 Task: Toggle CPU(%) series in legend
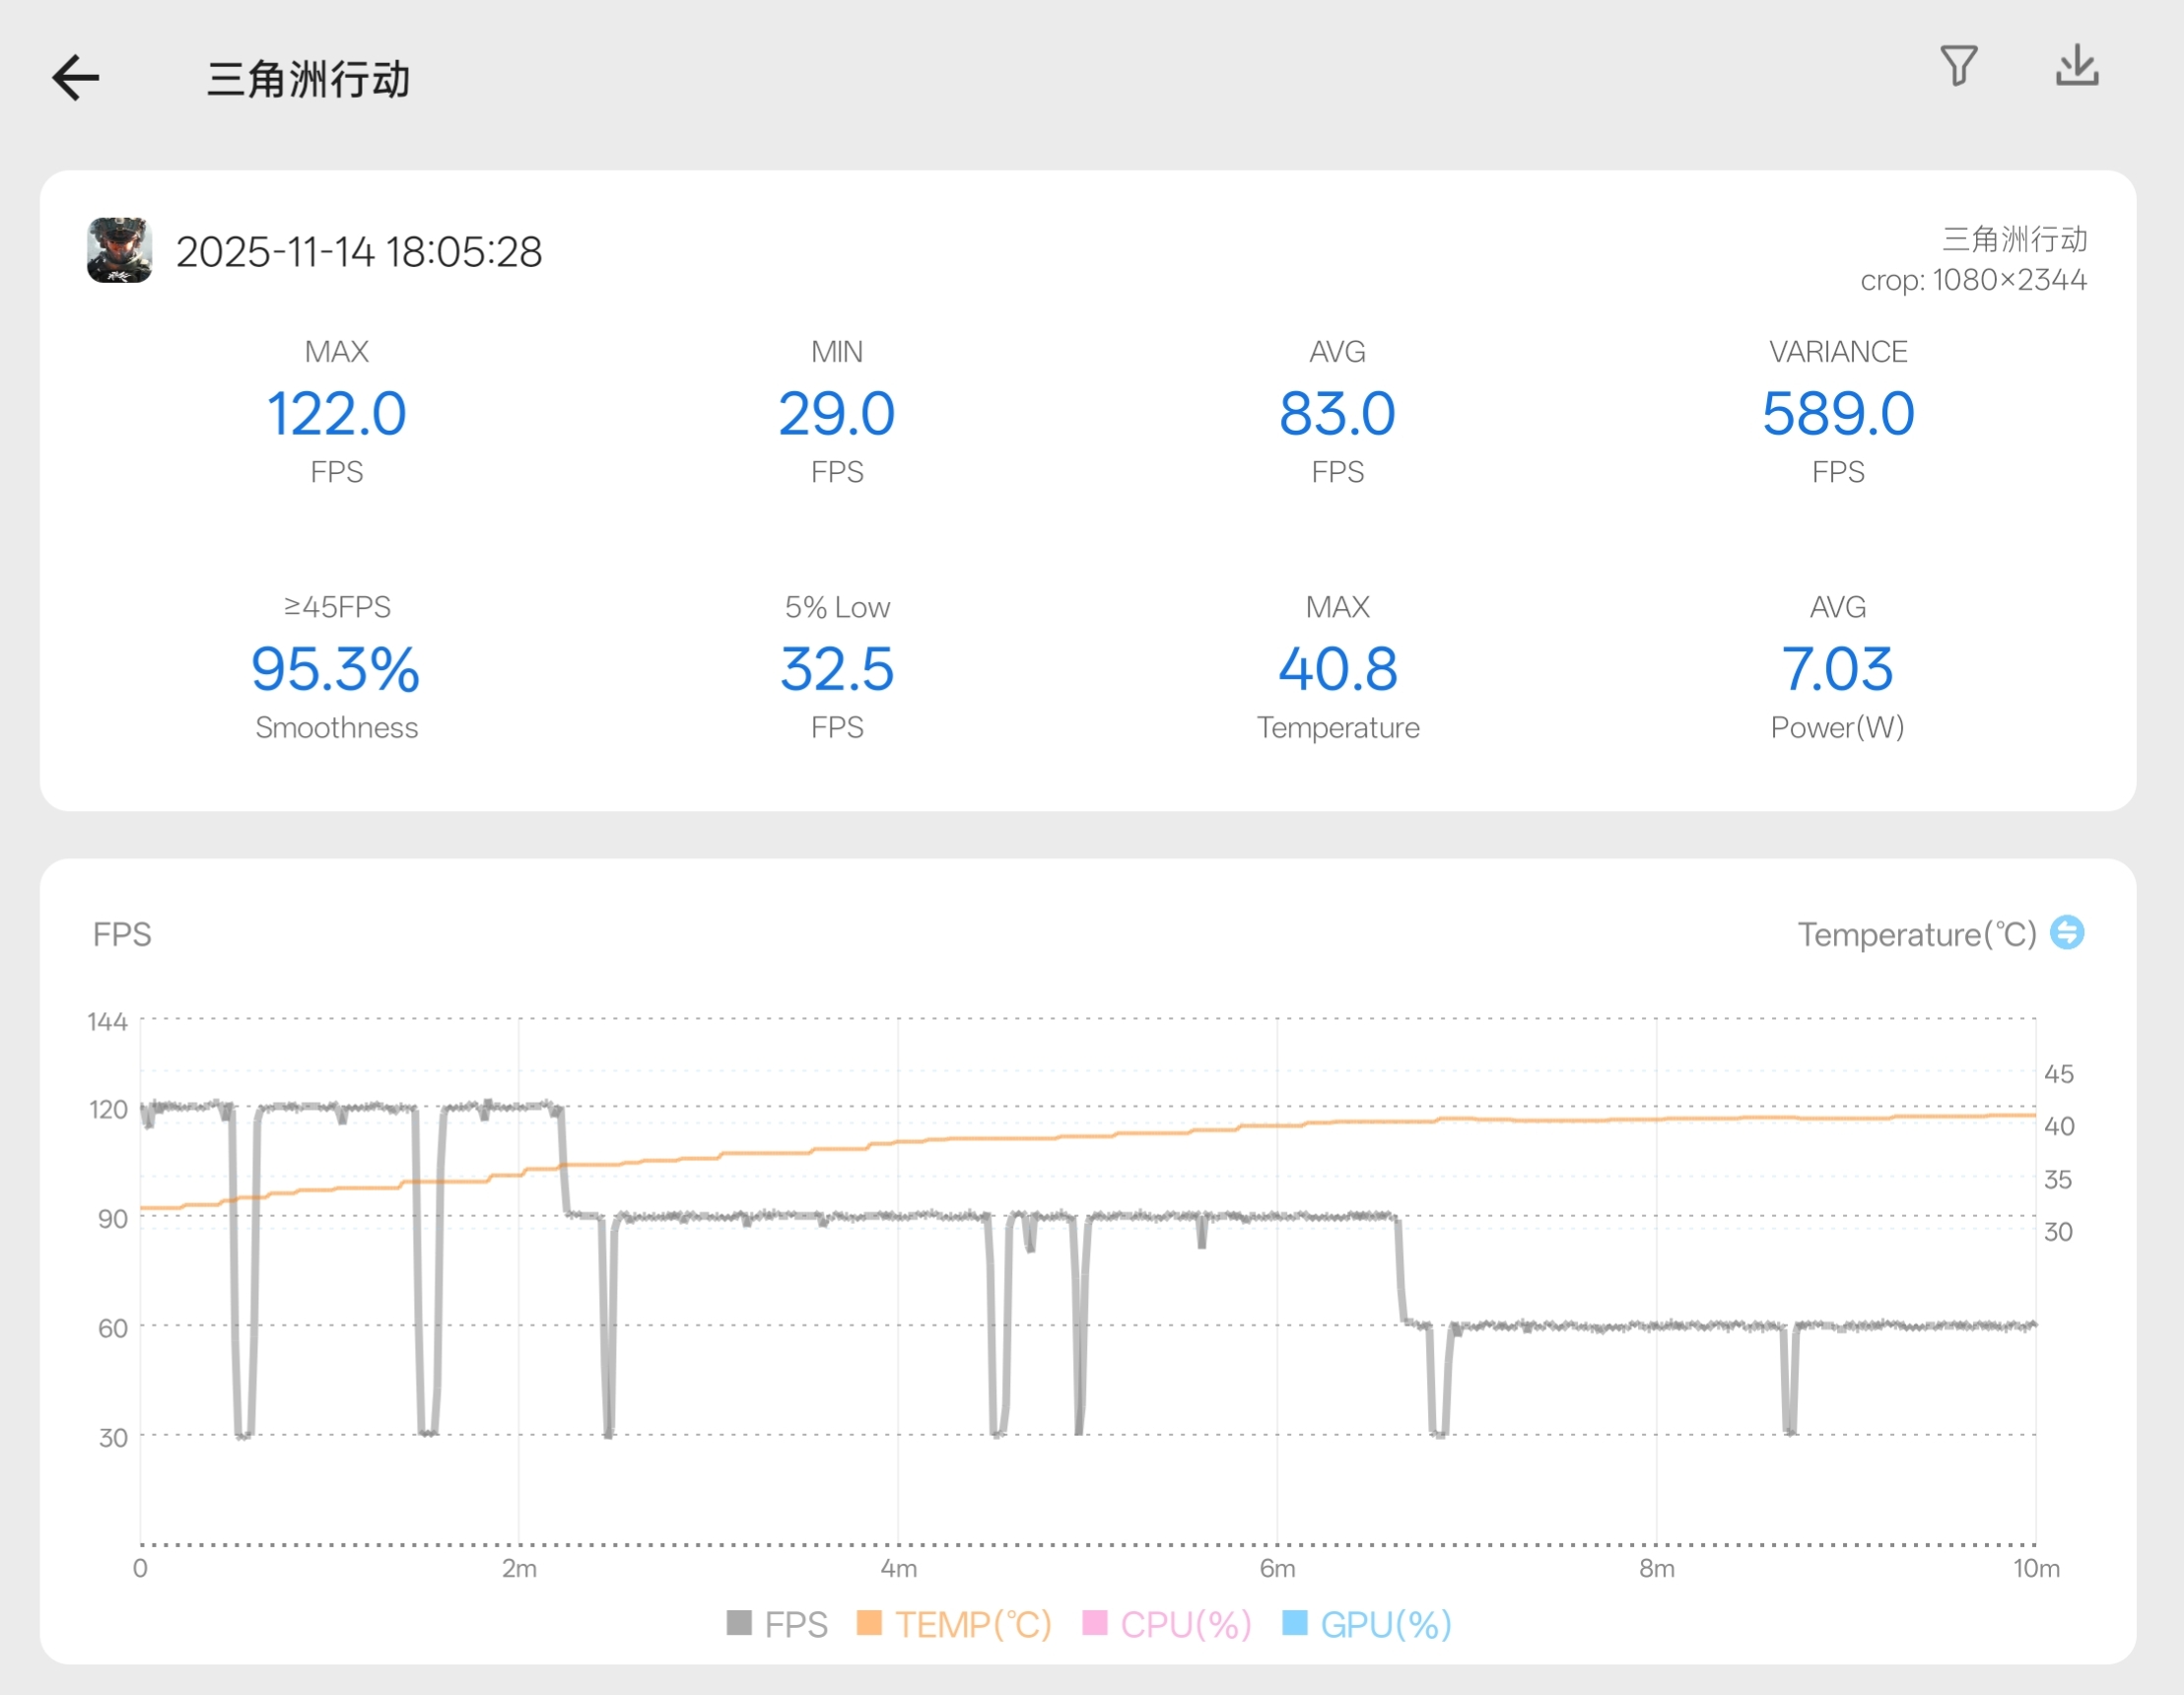click(1185, 1624)
